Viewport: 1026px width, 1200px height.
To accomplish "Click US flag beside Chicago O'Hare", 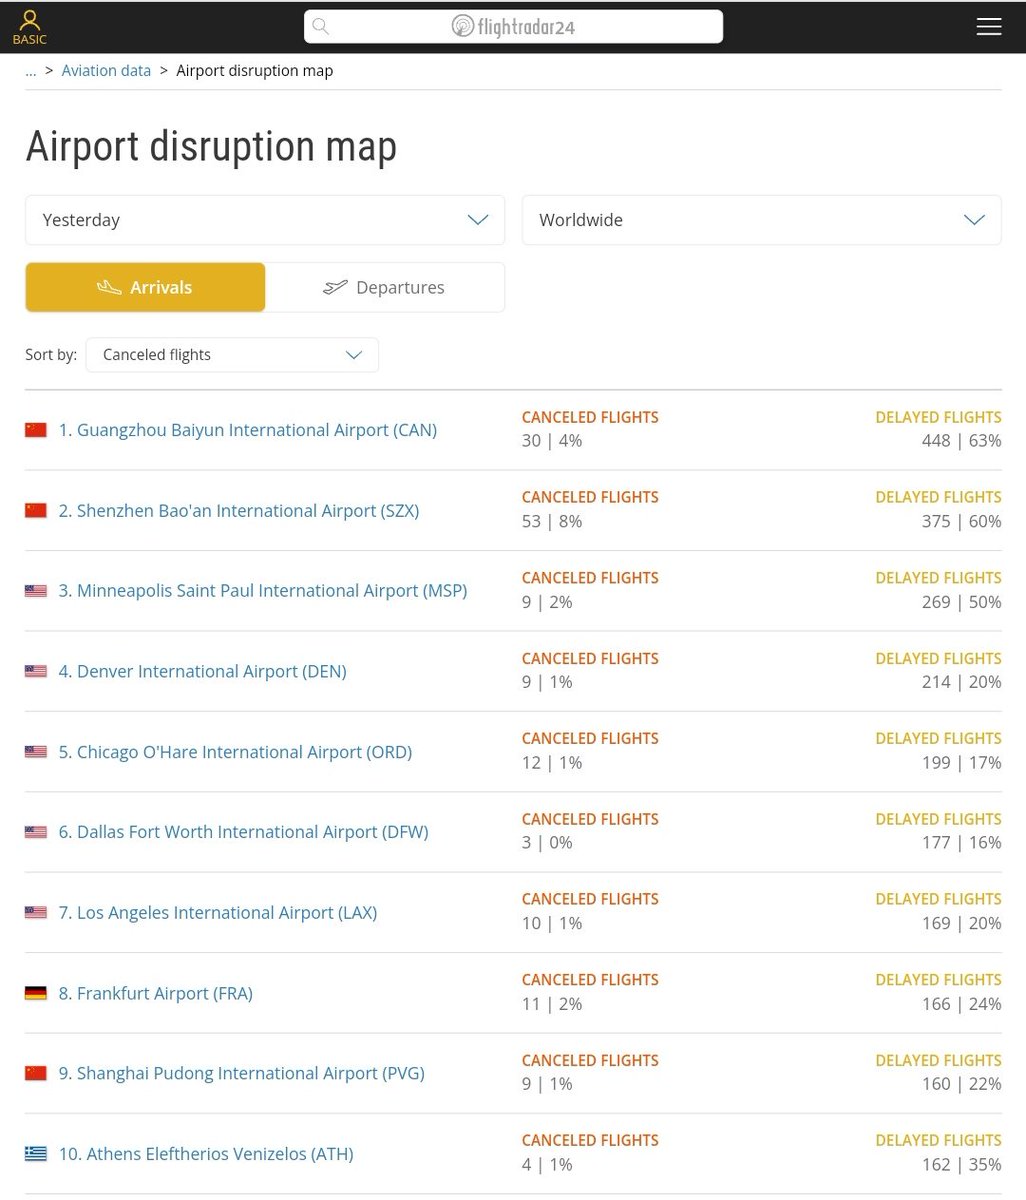I will (36, 752).
